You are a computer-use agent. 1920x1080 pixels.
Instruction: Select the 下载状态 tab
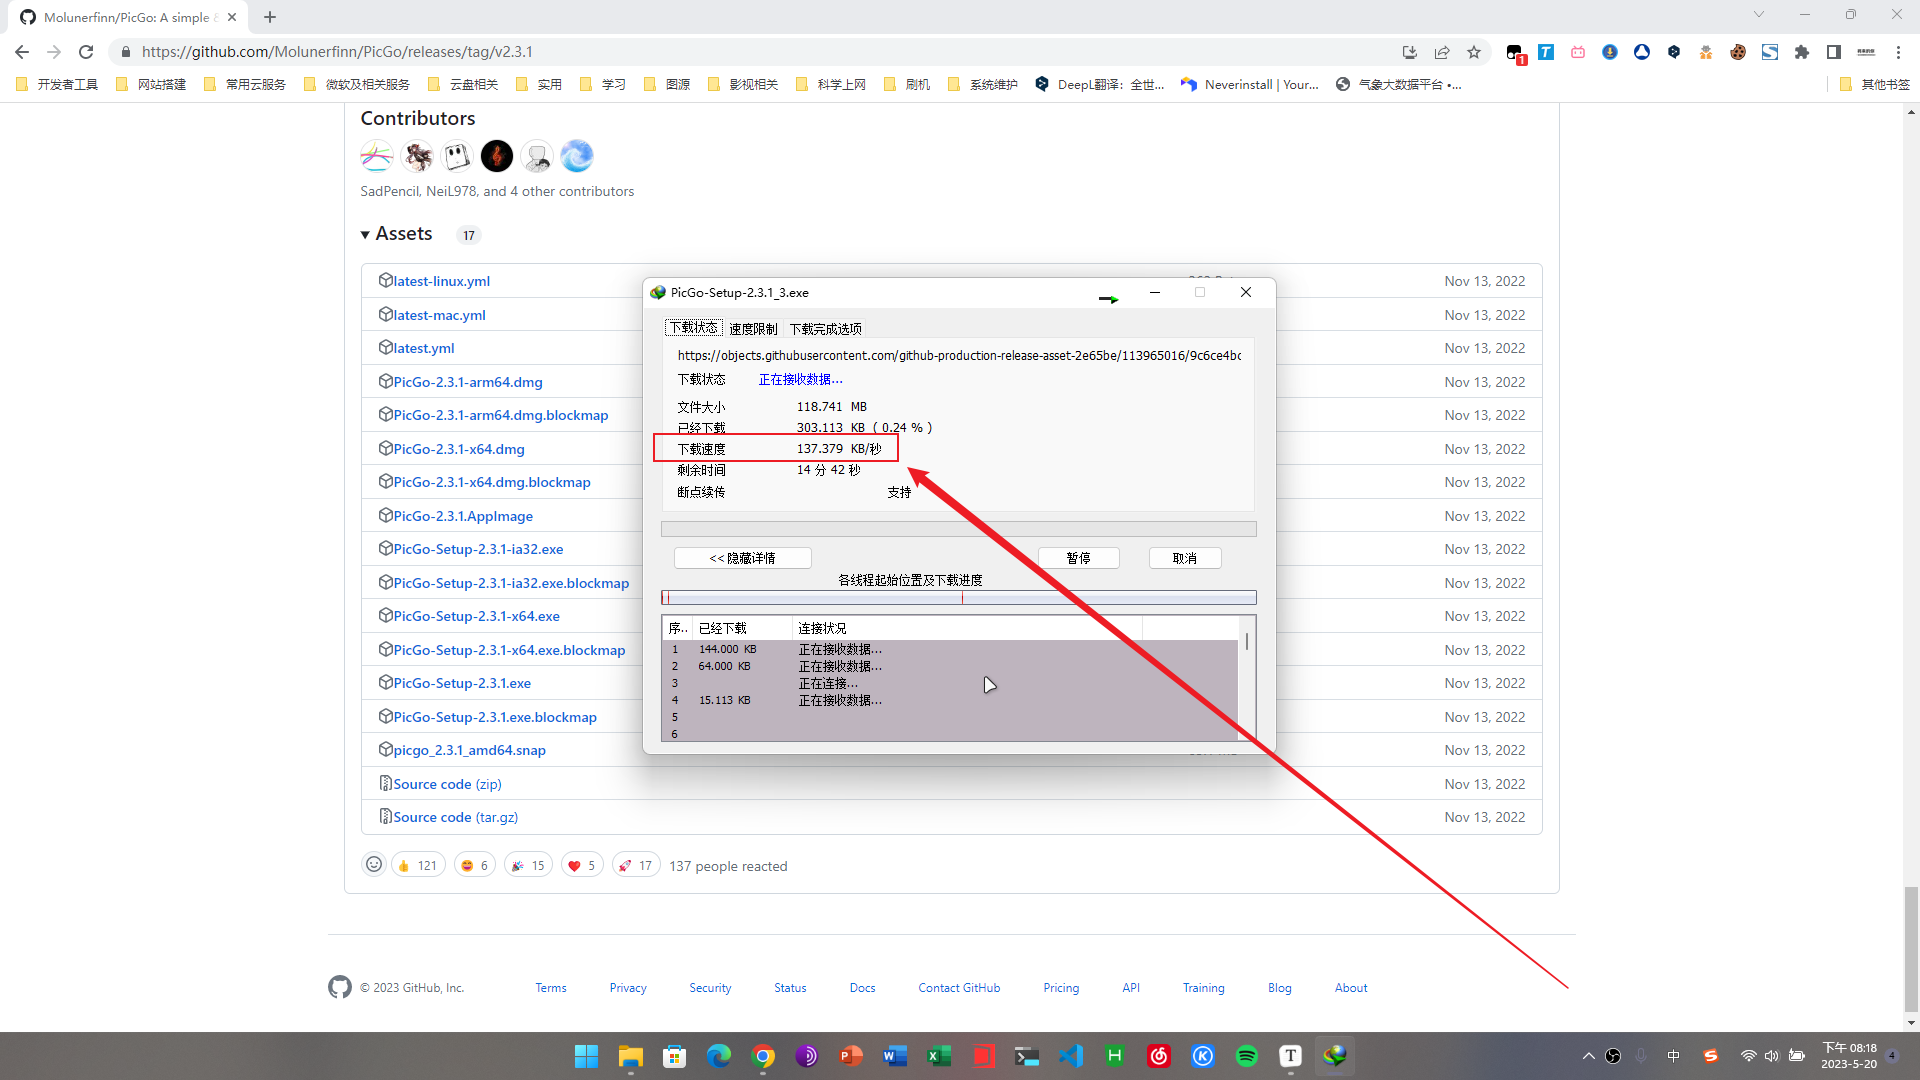694,328
